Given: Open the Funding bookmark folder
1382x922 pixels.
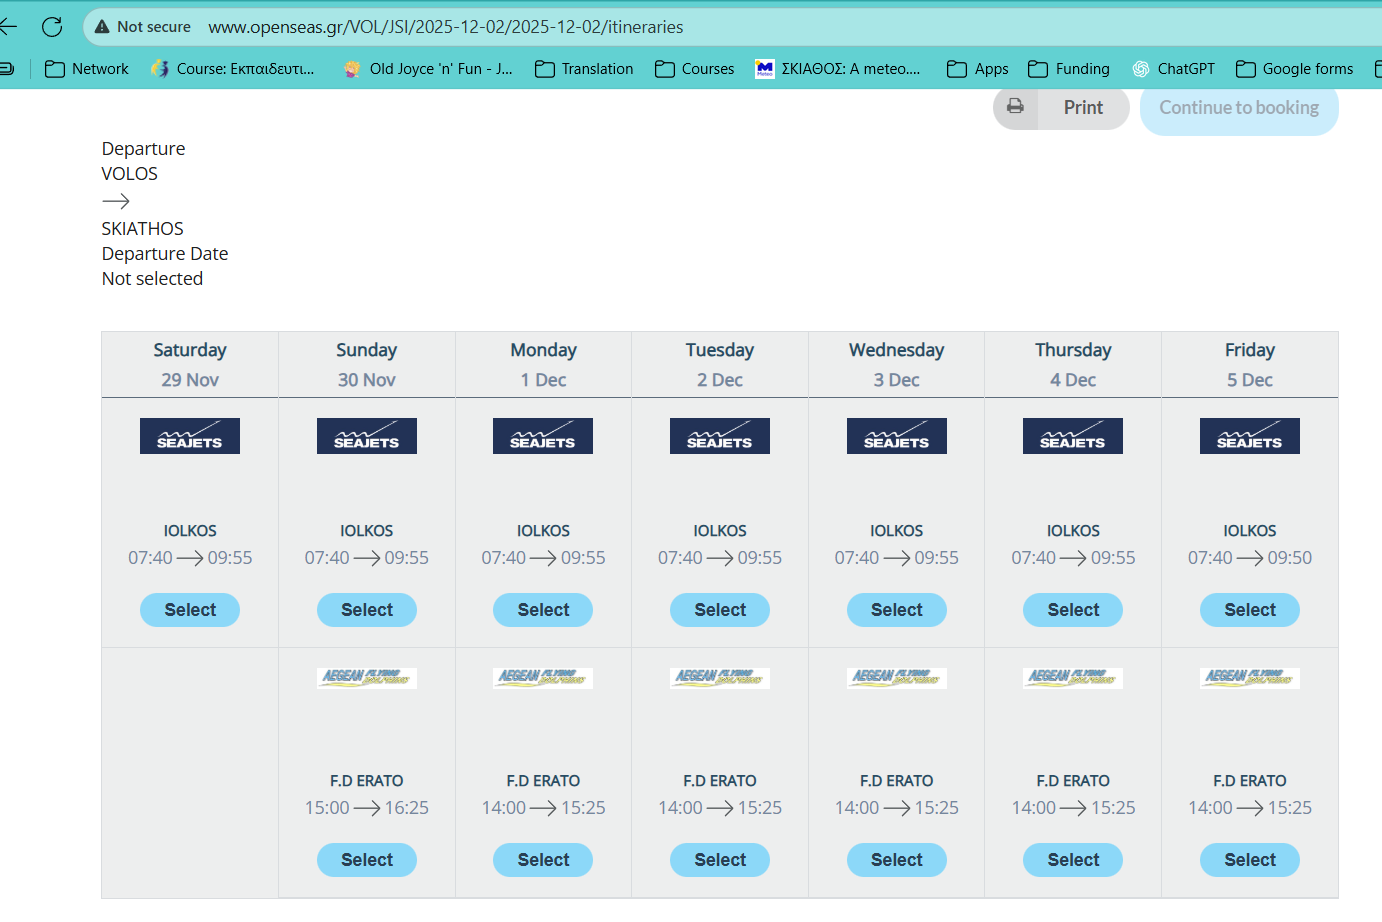Looking at the screenshot, I should [x=1068, y=69].
